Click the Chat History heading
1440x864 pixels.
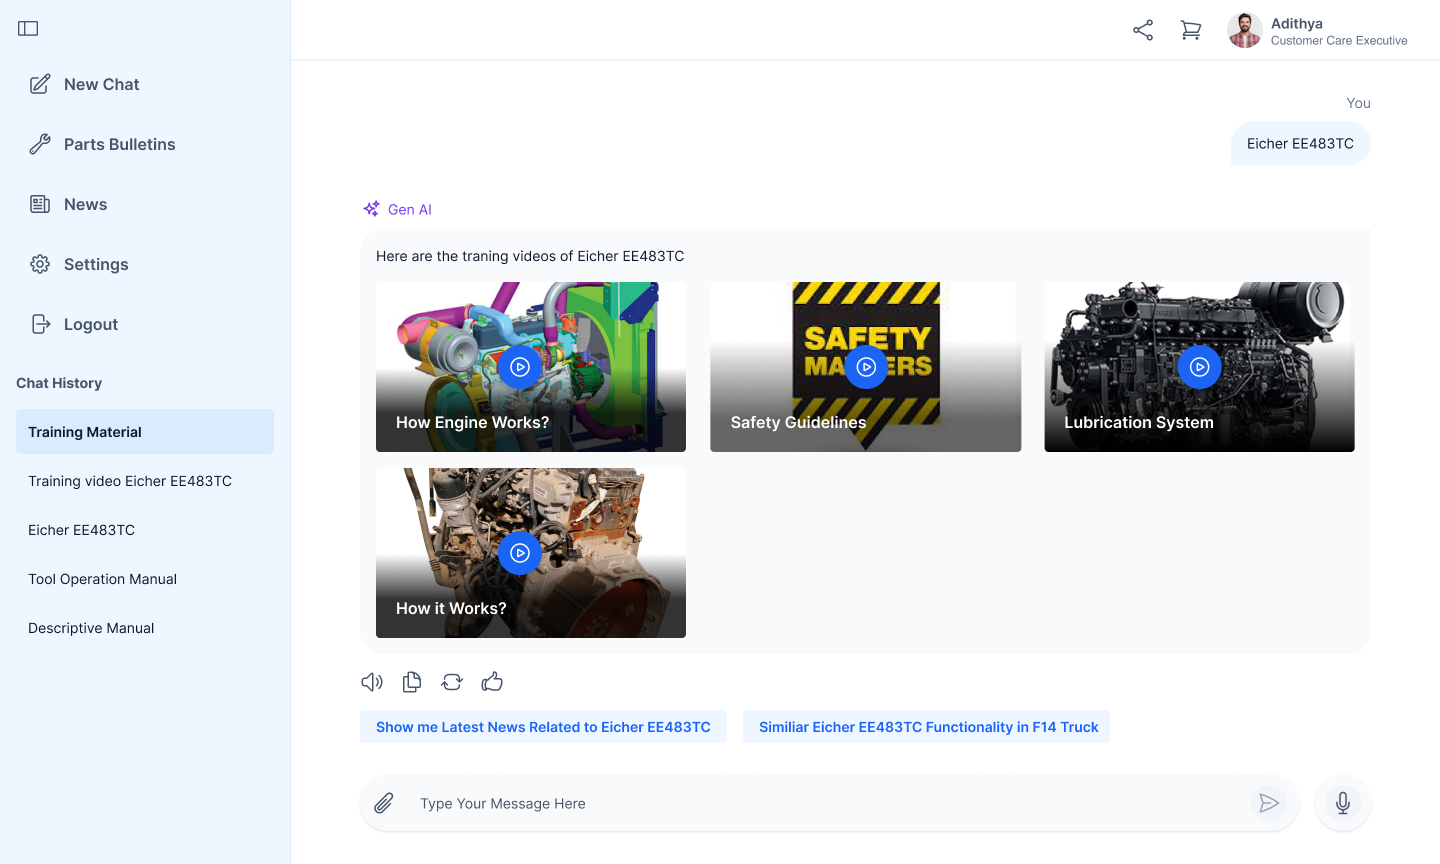[x=59, y=383]
